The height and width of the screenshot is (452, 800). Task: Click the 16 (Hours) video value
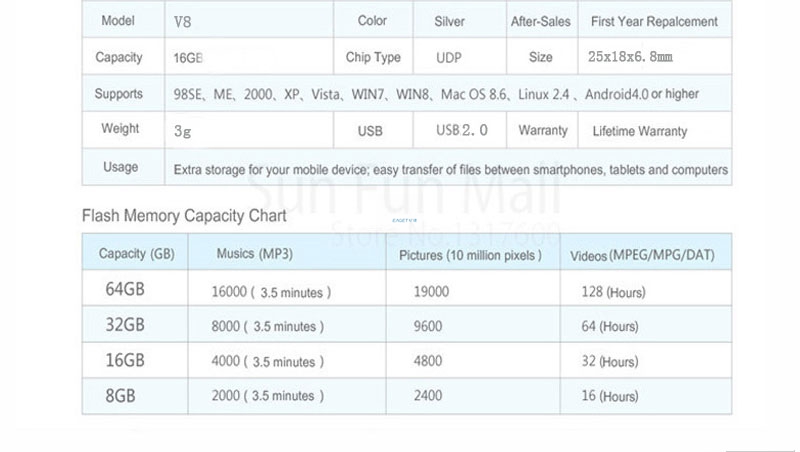tap(609, 396)
